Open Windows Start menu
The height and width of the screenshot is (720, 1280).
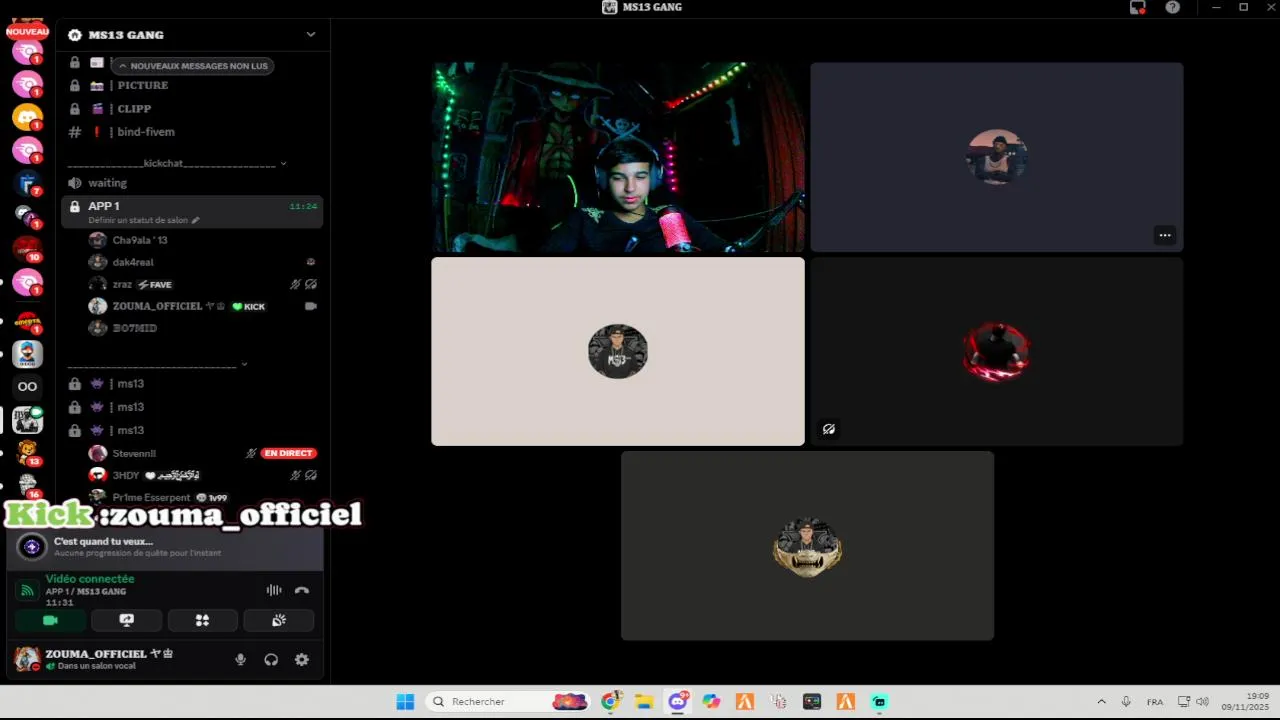click(x=405, y=702)
